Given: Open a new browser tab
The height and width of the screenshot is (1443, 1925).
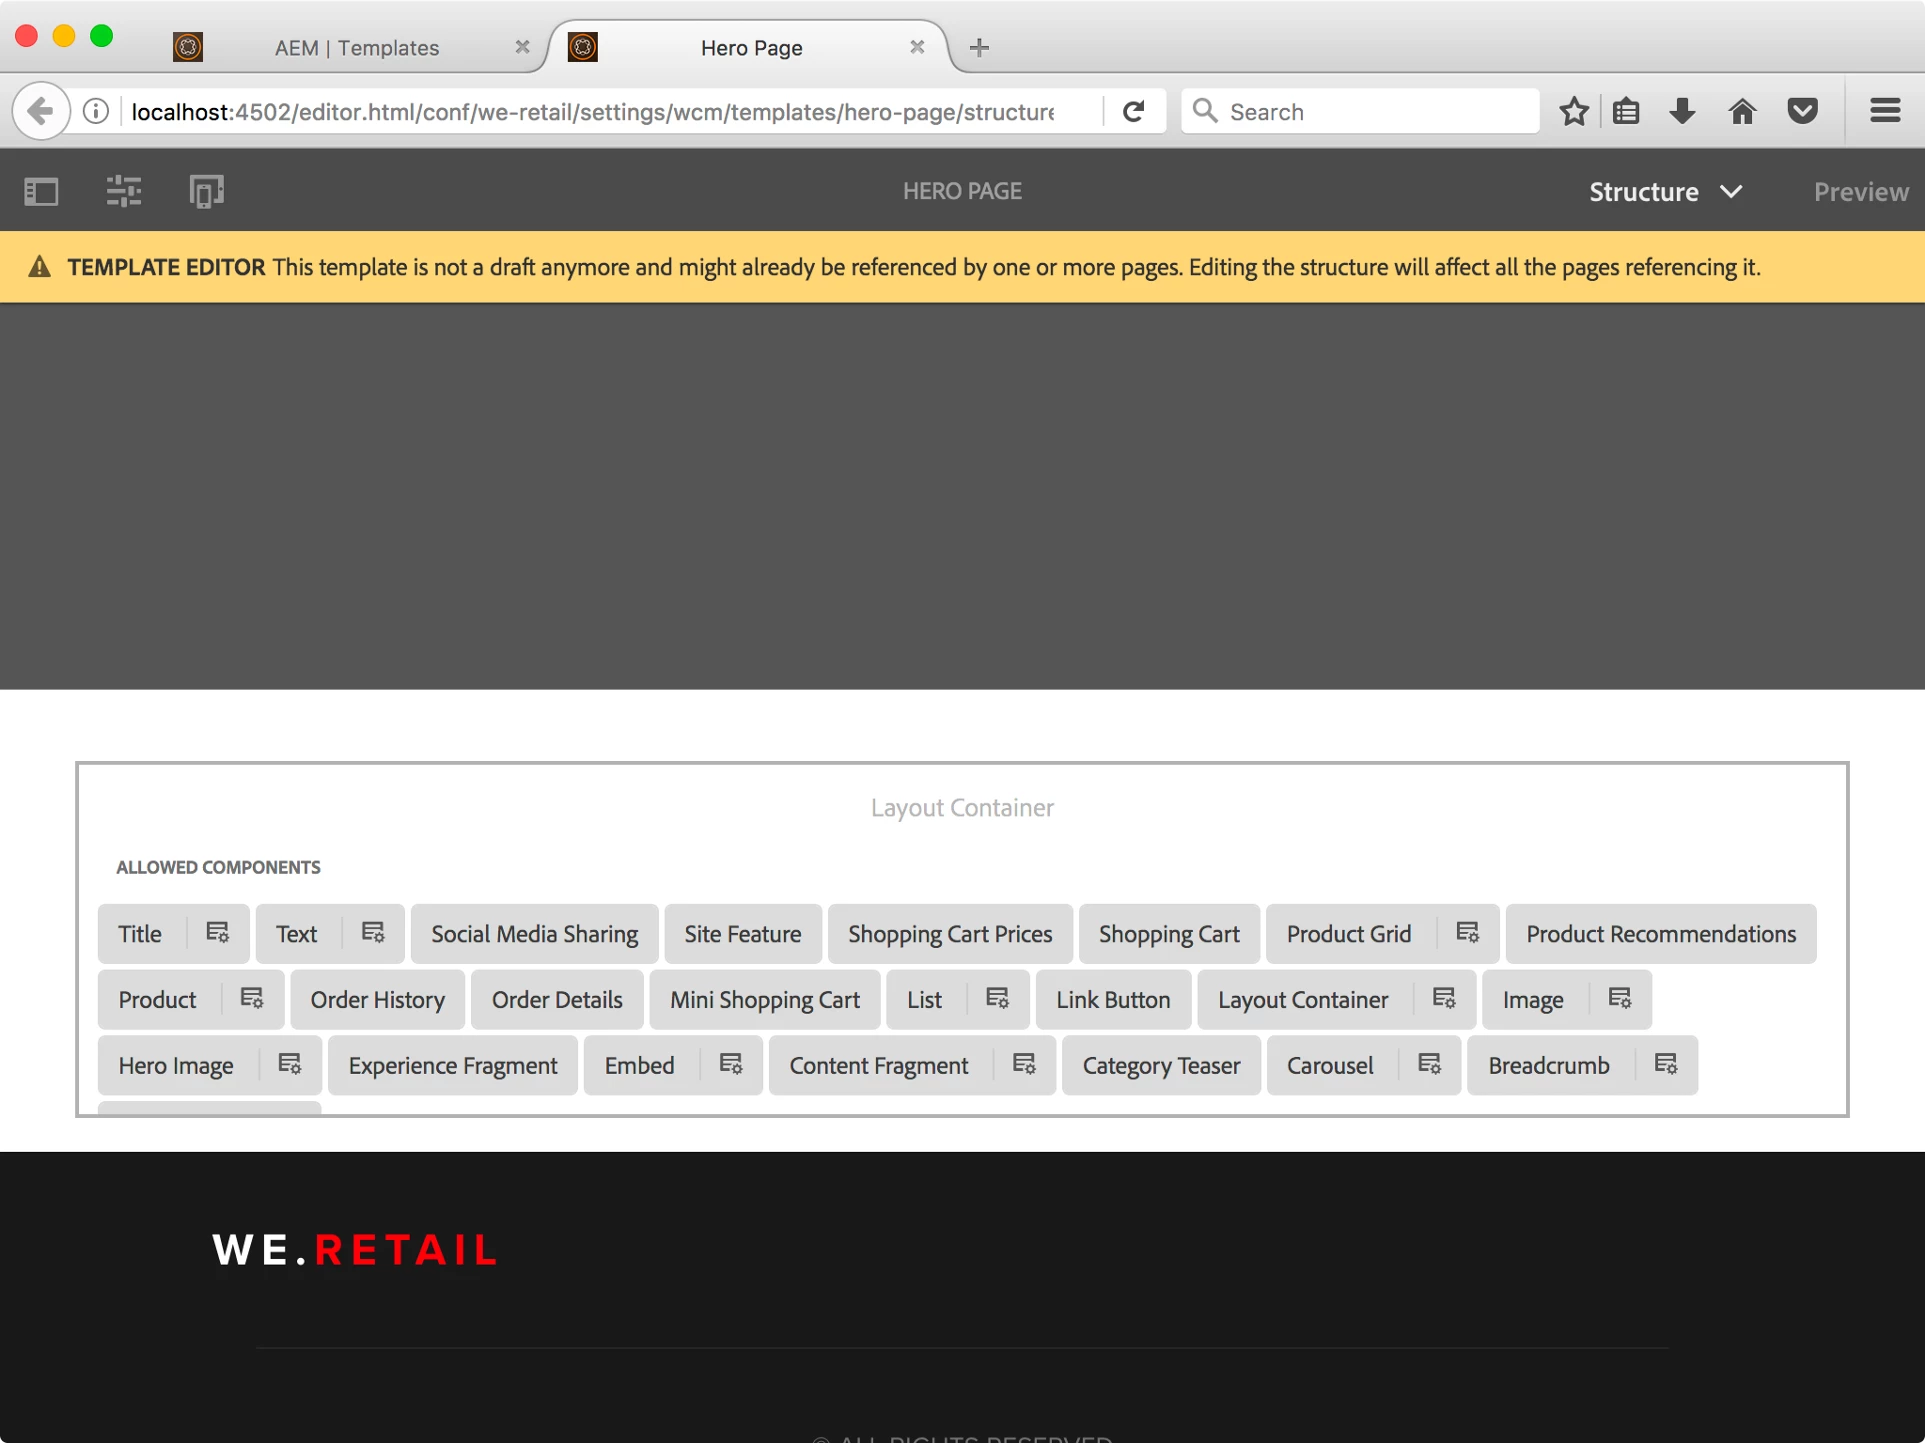Looking at the screenshot, I should [x=979, y=47].
